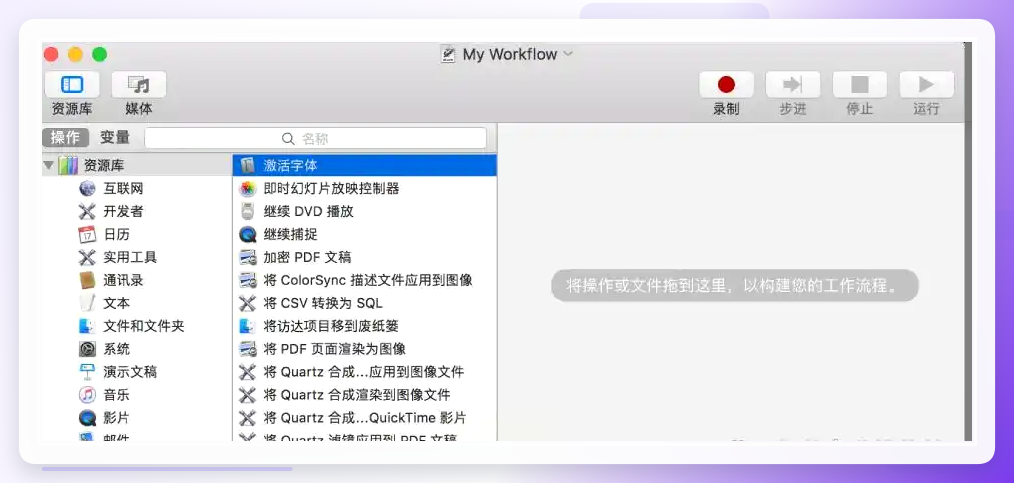
Task: Select the 演示文稿 Keynote icon
Action: 87,372
